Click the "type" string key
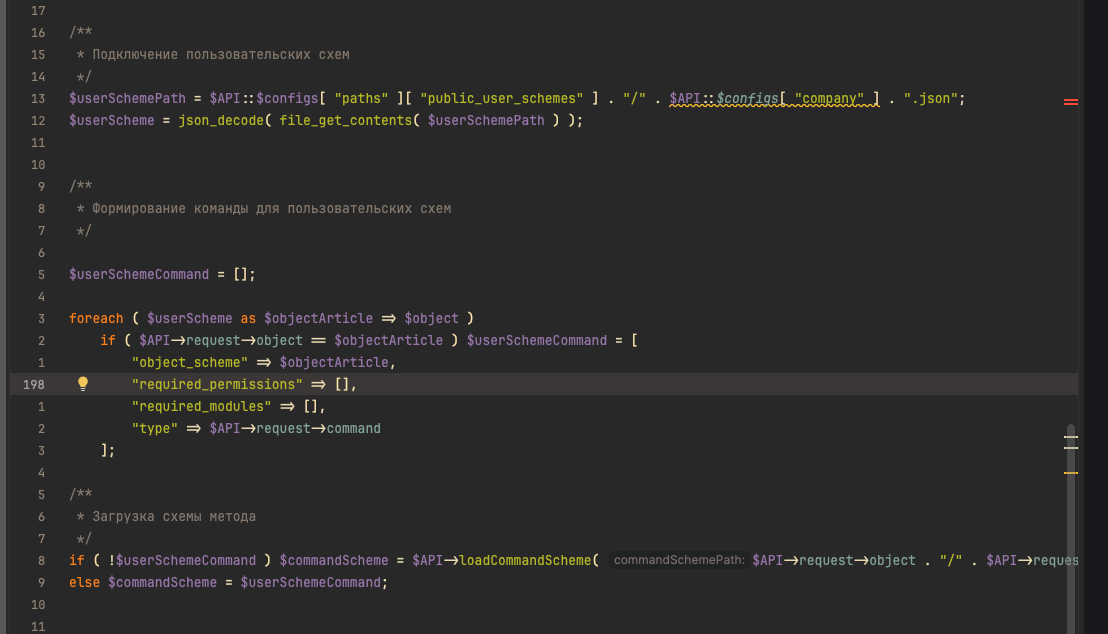1108x634 pixels. pyautogui.click(x=154, y=428)
